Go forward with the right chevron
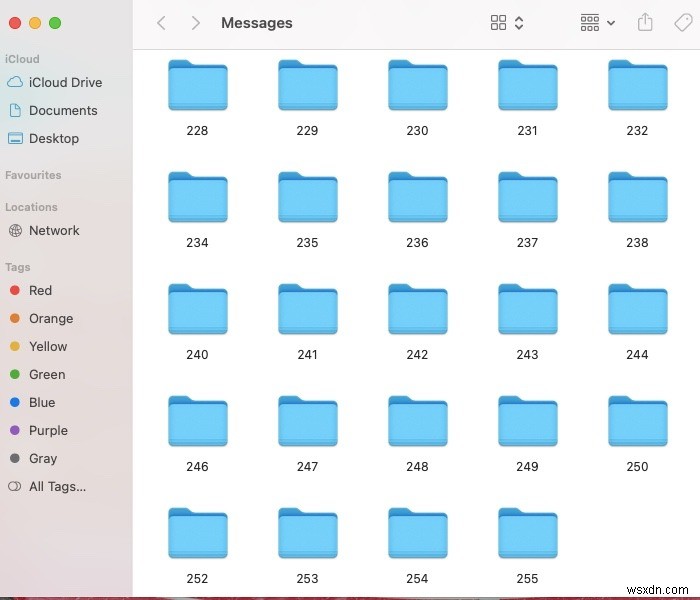Image resolution: width=700 pixels, height=600 pixels. [195, 23]
